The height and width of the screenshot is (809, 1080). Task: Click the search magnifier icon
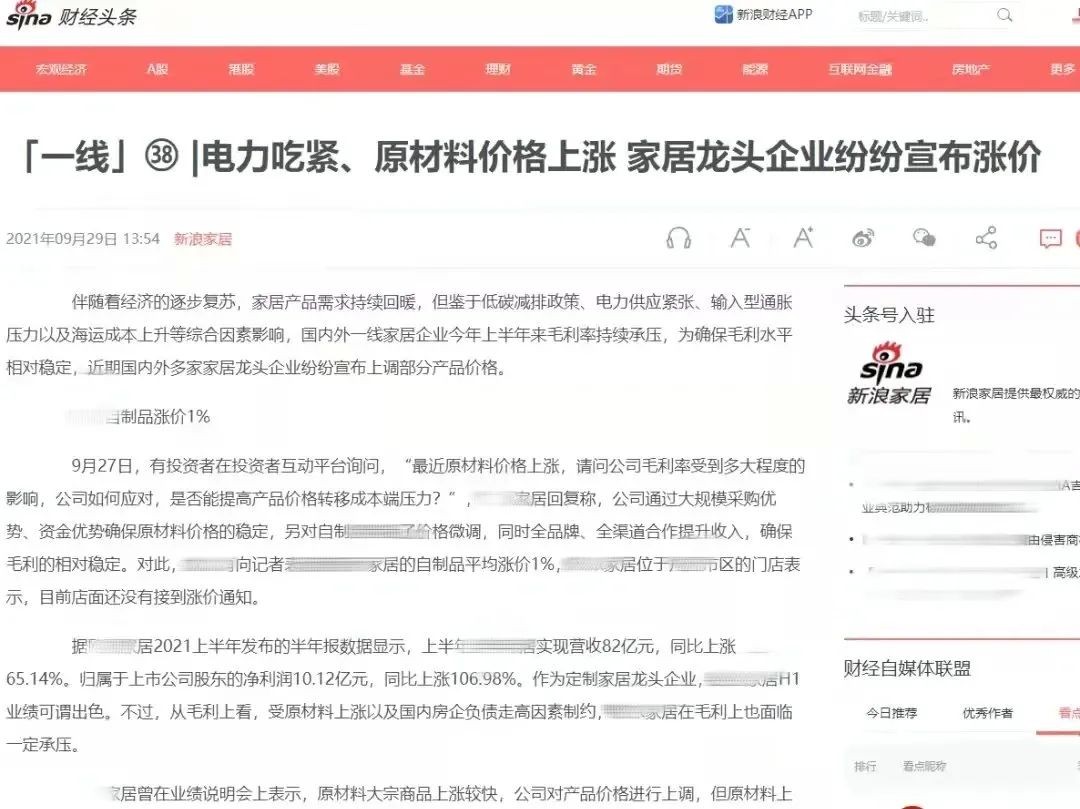click(1005, 15)
